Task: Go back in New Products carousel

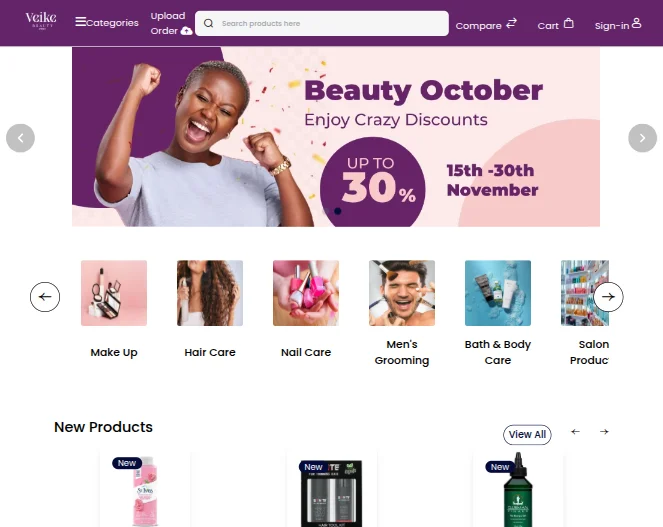Action: (575, 432)
